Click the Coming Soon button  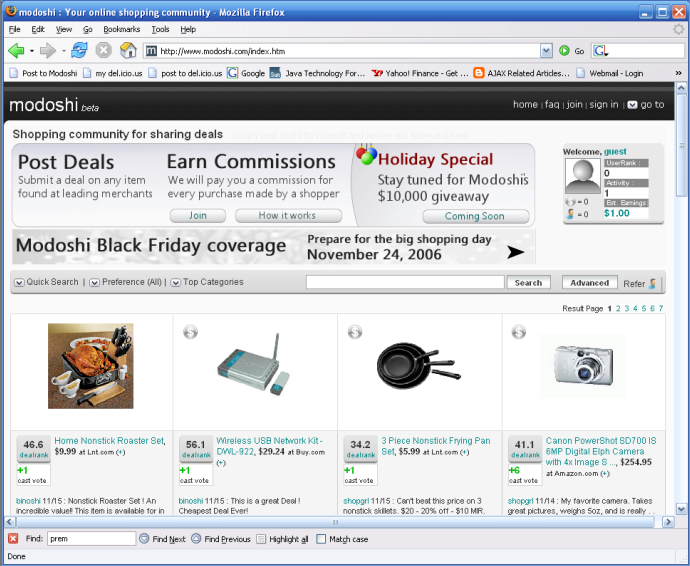click(x=476, y=216)
